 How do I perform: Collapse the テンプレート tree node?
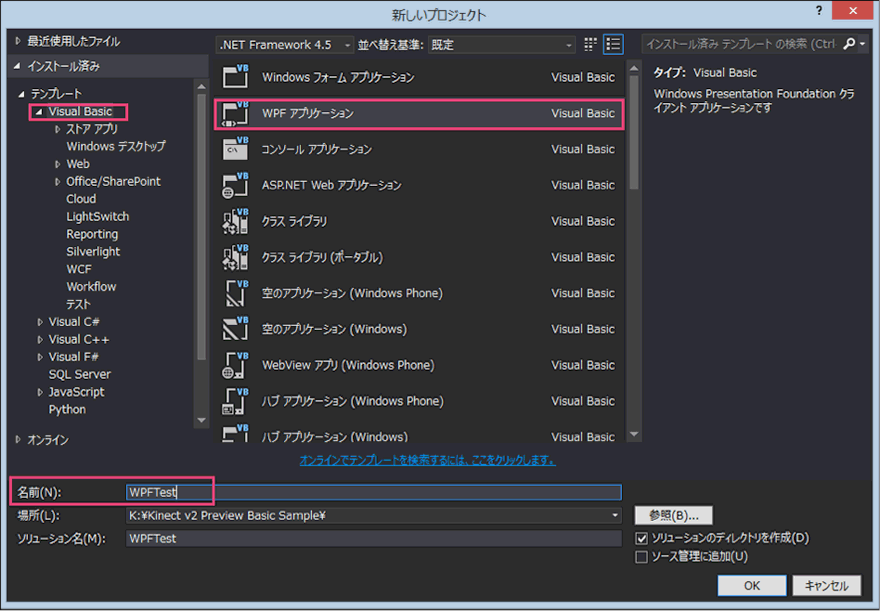21,94
